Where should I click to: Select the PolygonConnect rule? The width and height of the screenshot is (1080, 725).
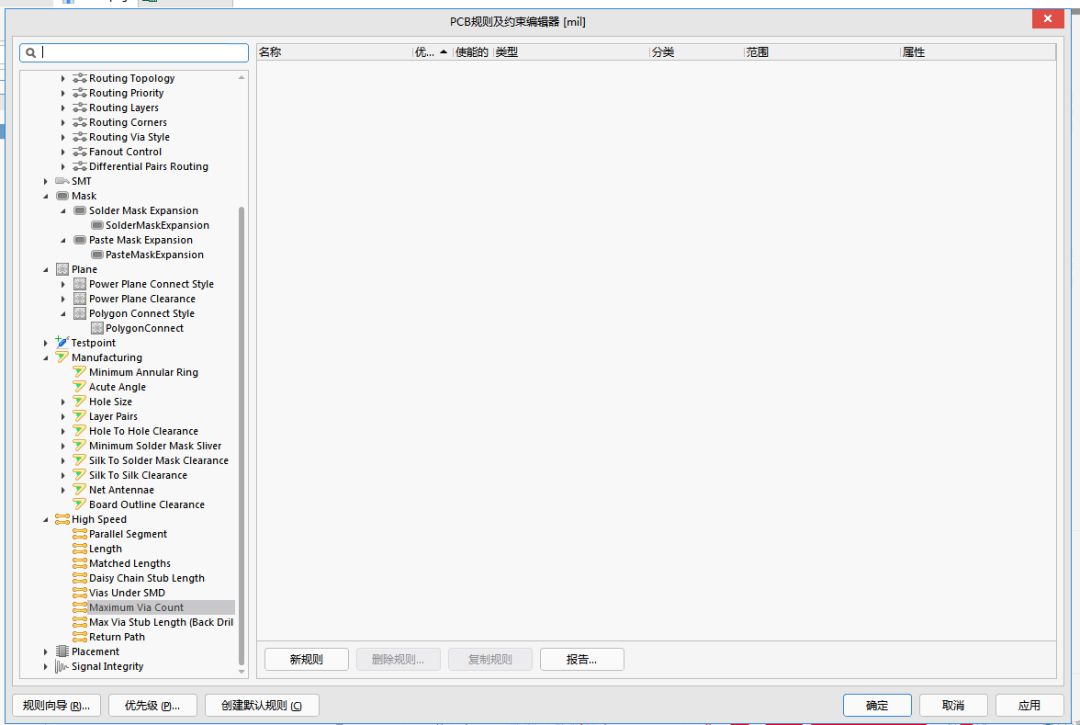tap(144, 328)
